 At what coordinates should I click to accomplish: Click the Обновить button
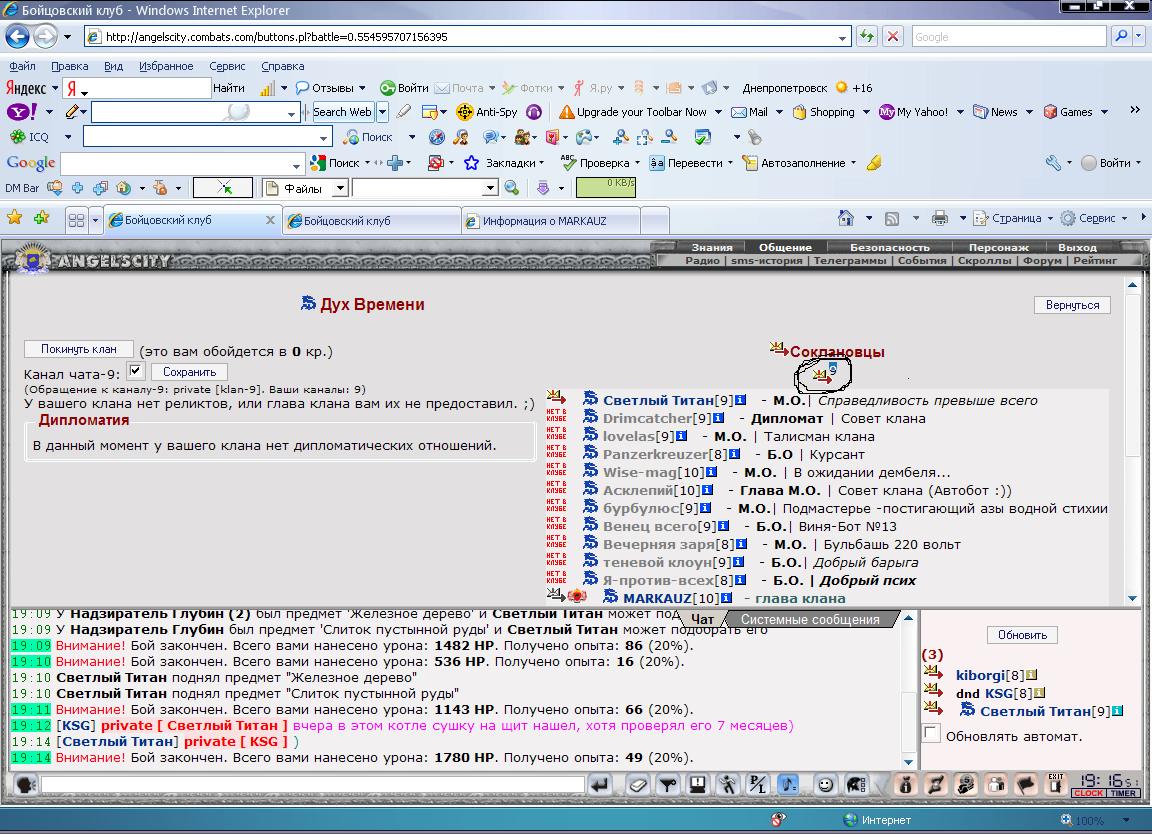pos(1022,635)
